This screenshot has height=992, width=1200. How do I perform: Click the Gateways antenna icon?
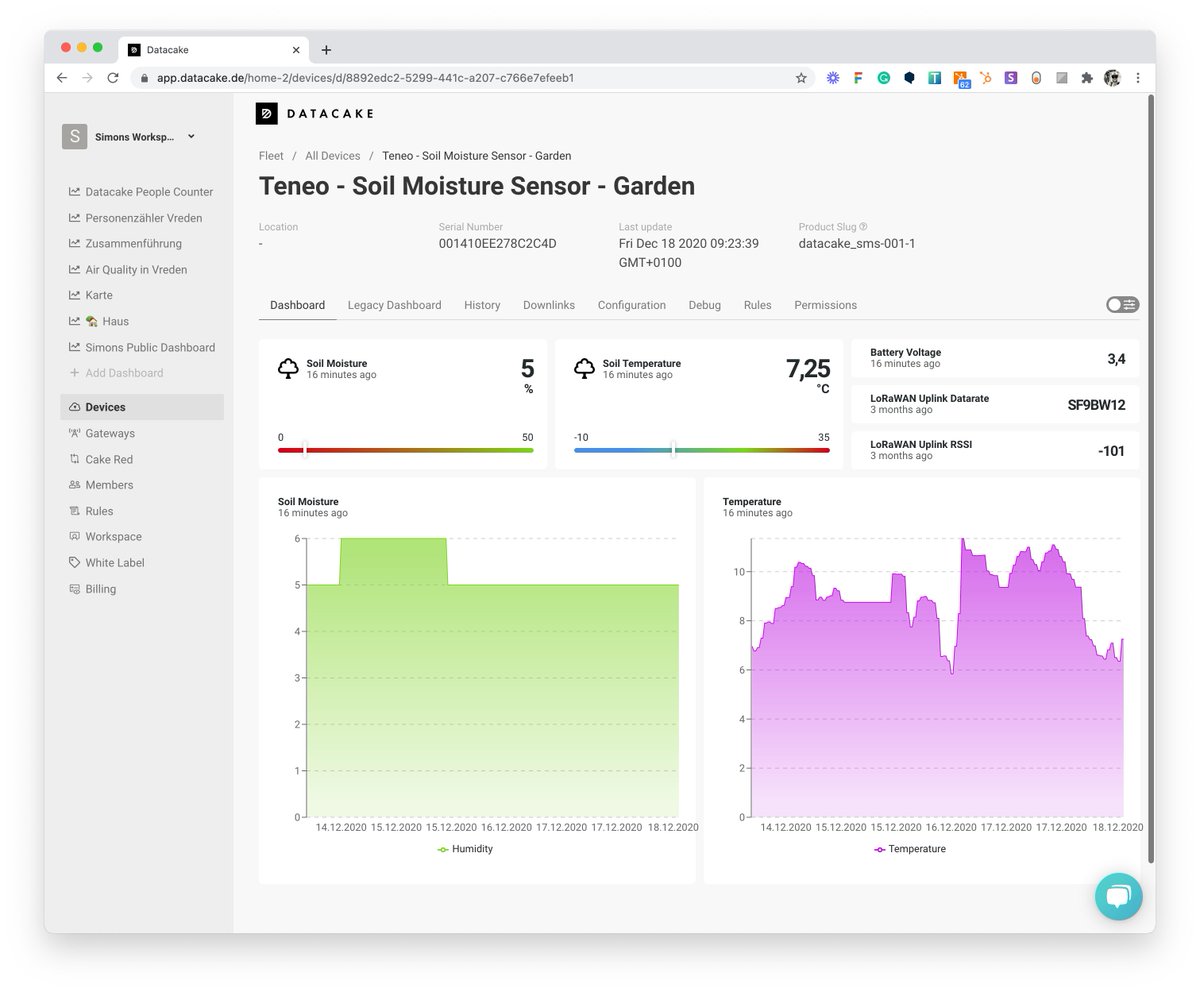(74, 433)
